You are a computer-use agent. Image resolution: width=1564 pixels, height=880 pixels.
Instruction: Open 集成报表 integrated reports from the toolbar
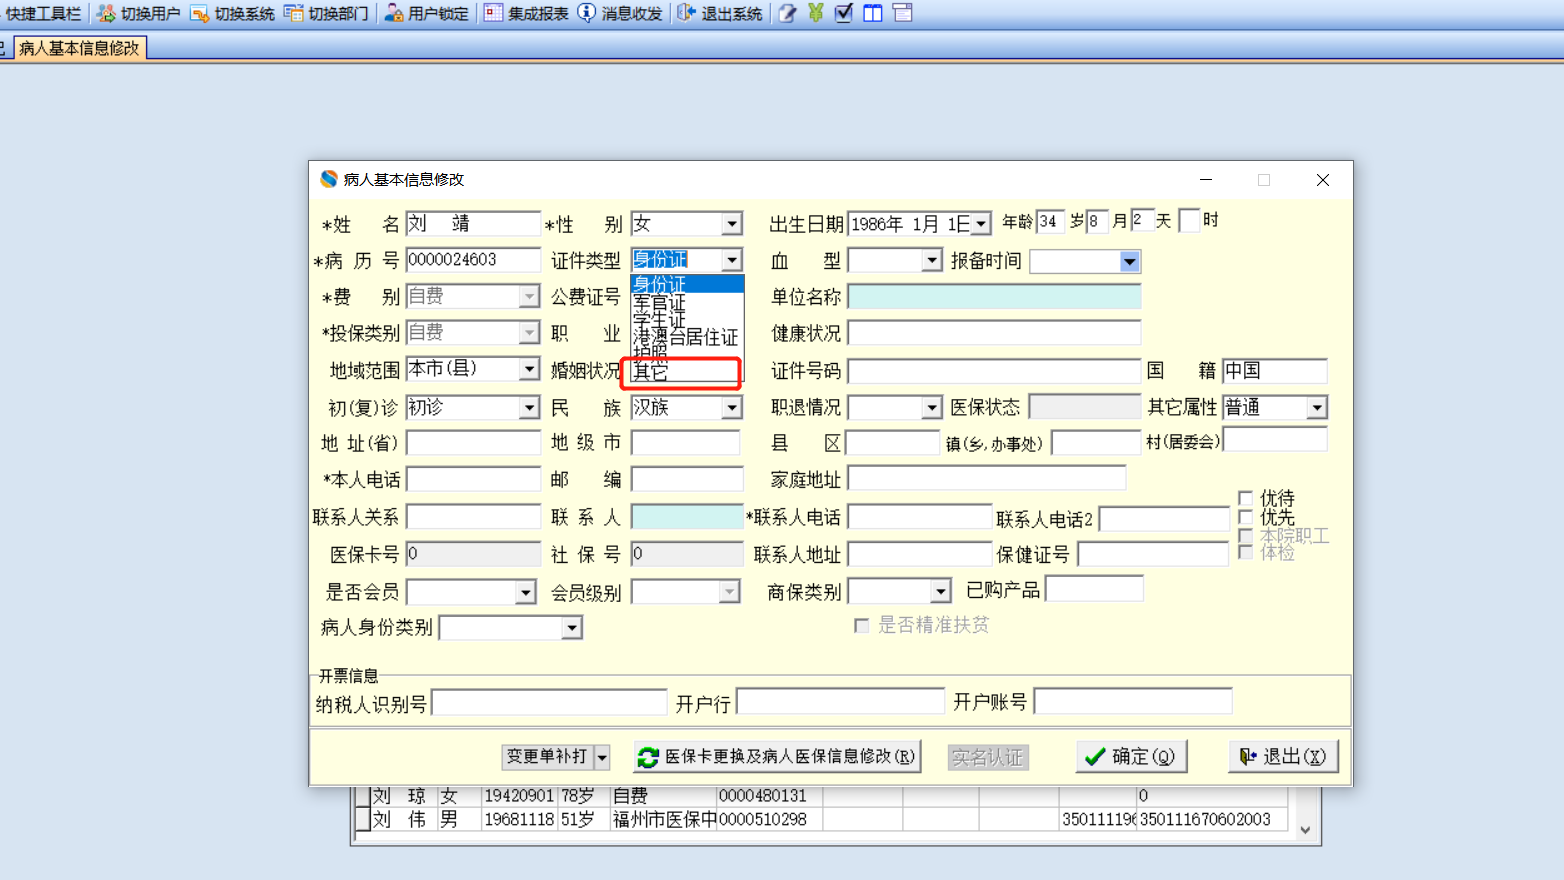(x=526, y=13)
